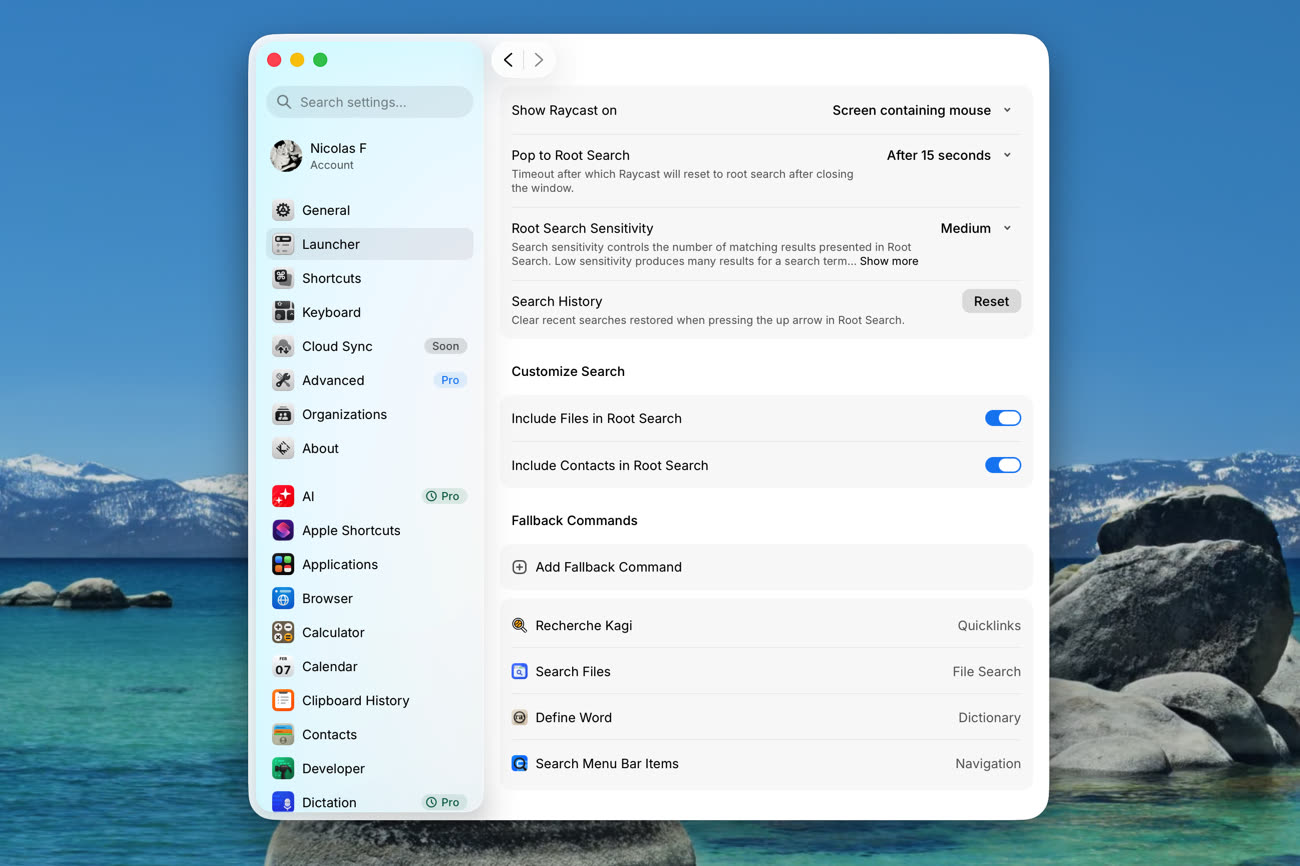Image resolution: width=1300 pixels, height=866 pixels.
Task: Click the Soon badge next to Cloud Sync
Action: point(446,346)
